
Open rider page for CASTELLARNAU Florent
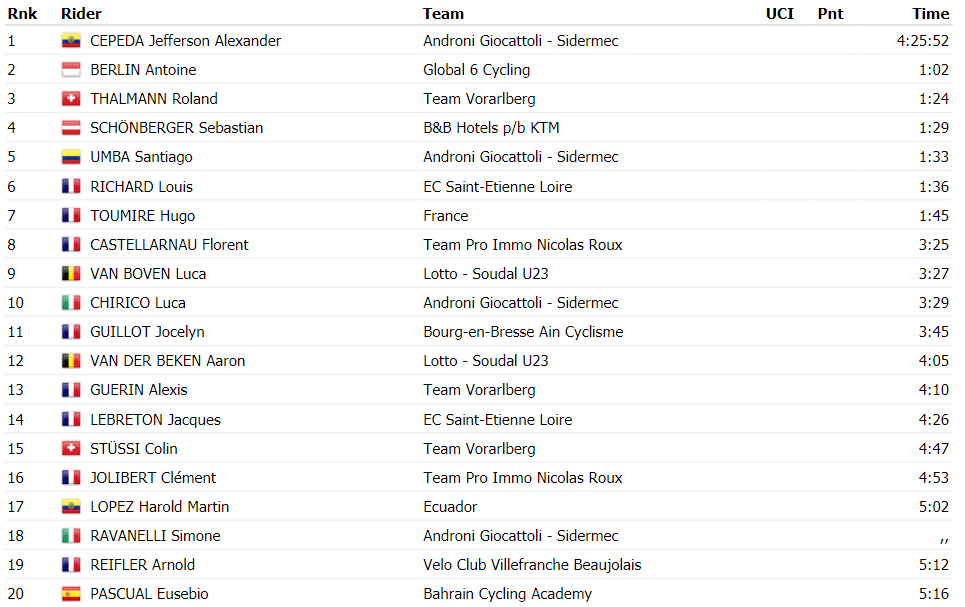[x=169, y=245]
